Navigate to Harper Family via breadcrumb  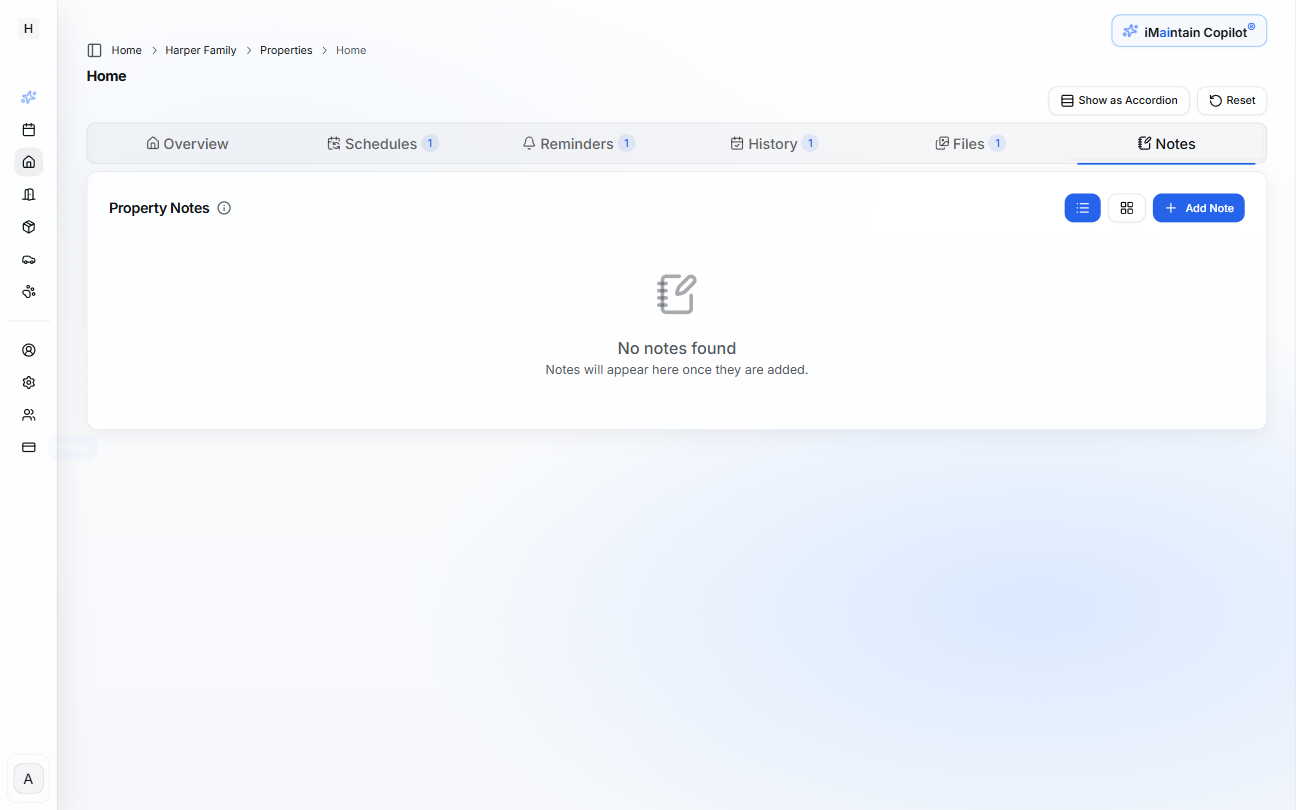(x=200, y=49)
